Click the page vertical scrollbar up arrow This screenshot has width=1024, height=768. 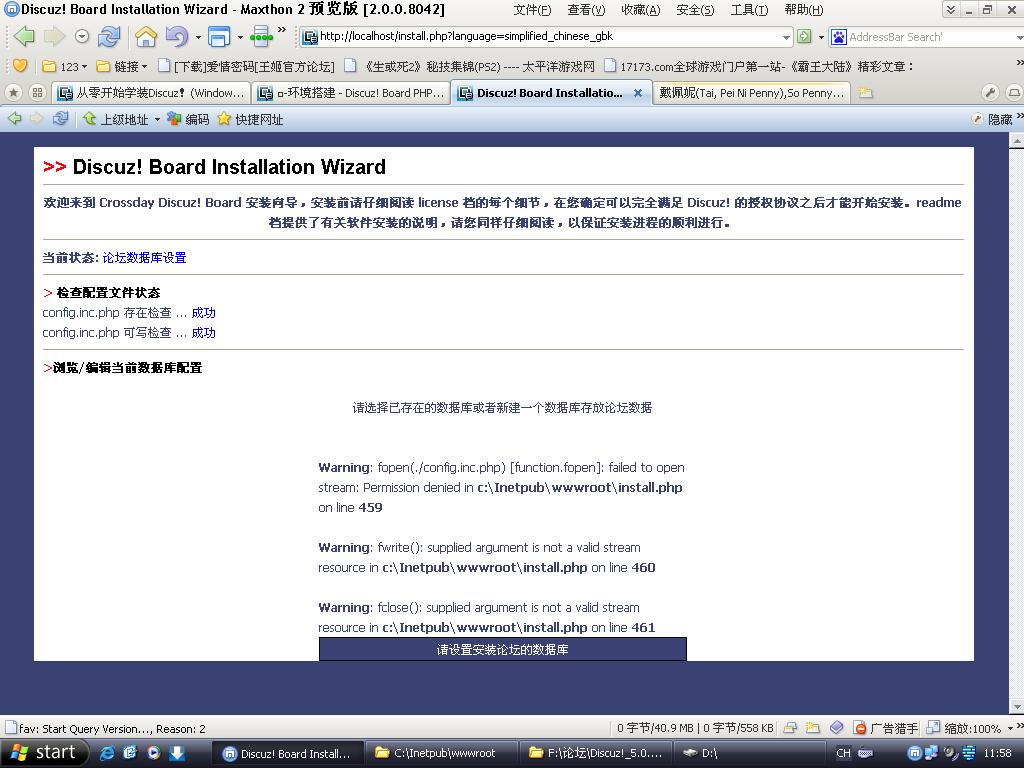(1017, 140)
